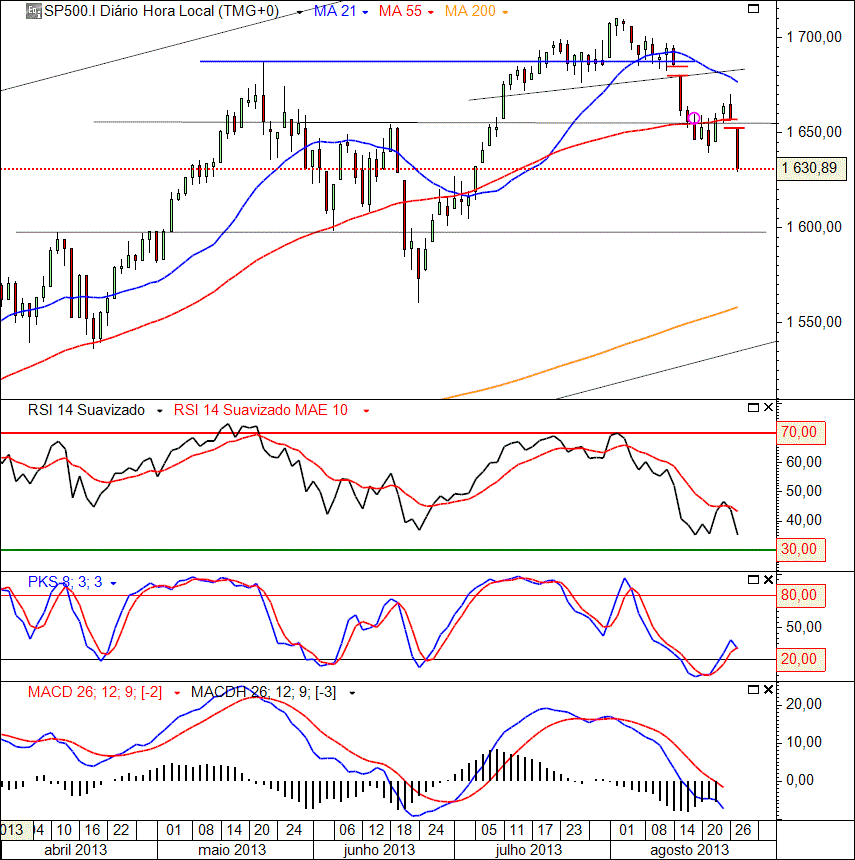Viewport: 855px width, 860px height.
Task: Click the abril 2013 month label
Action: tap(76, 850)
